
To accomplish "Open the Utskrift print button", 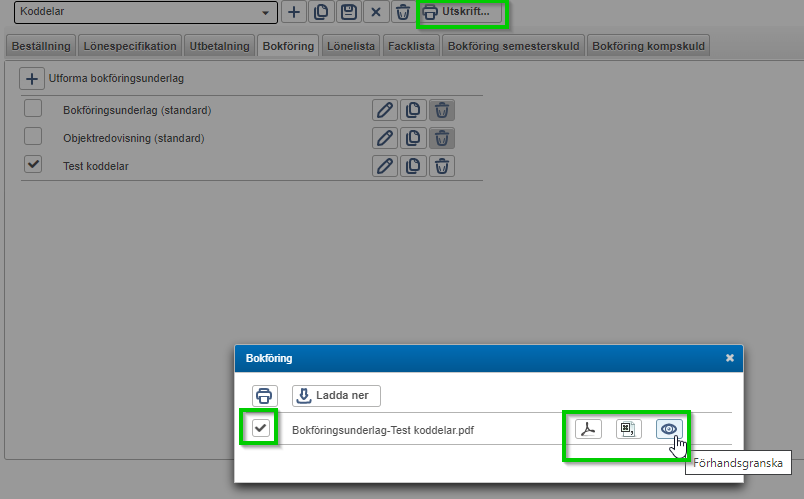I will 461,12.
